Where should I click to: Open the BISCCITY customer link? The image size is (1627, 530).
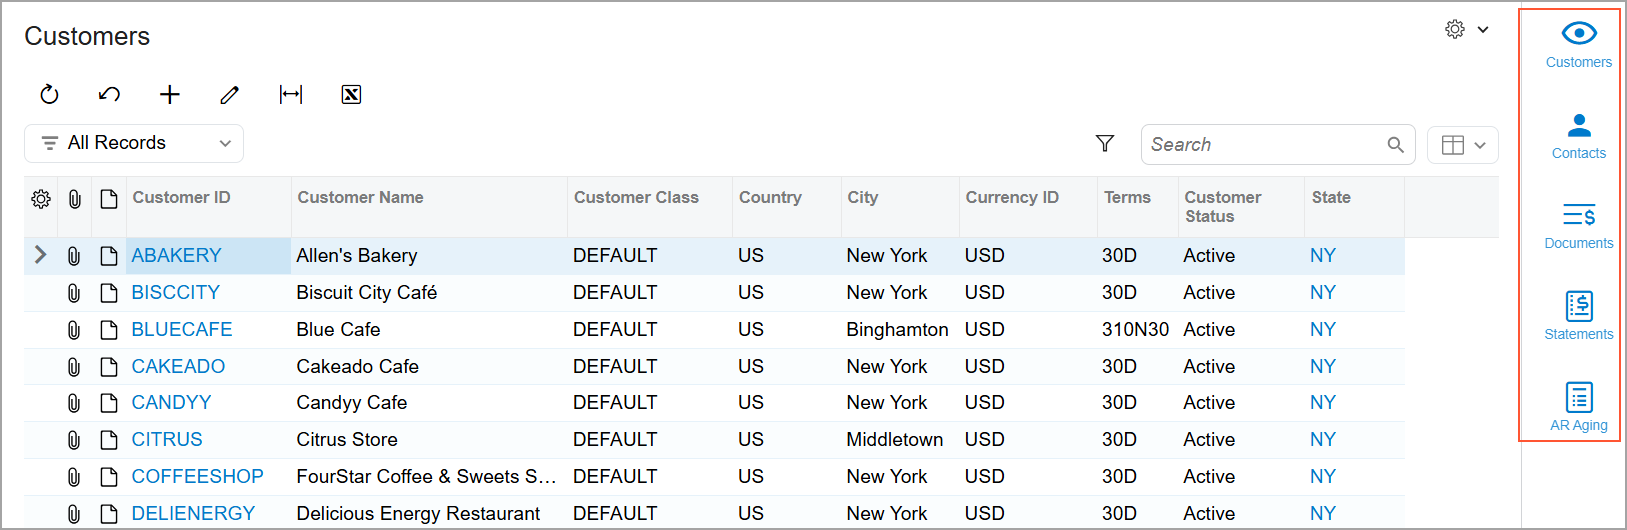[x=176, y=293]
